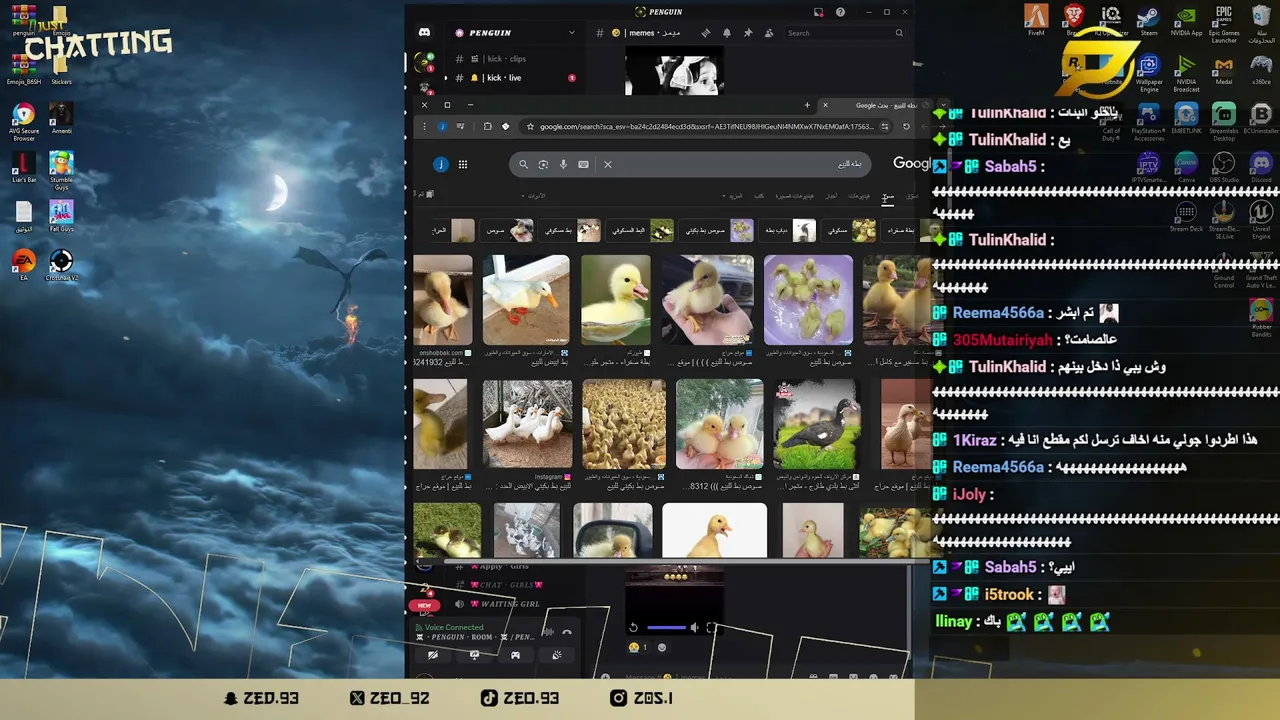
Task: Search by image with Google Lens
Action: (x=543, y=165)
